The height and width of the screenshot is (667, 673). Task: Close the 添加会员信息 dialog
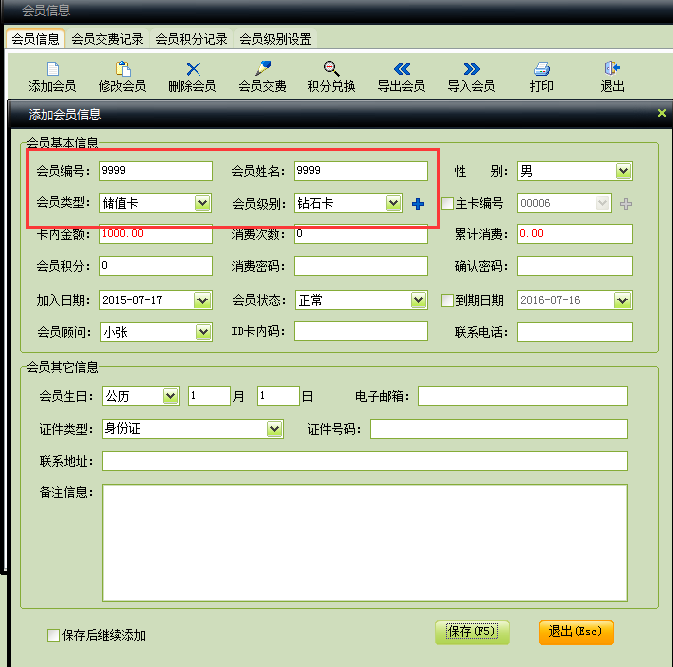[661, 113]
